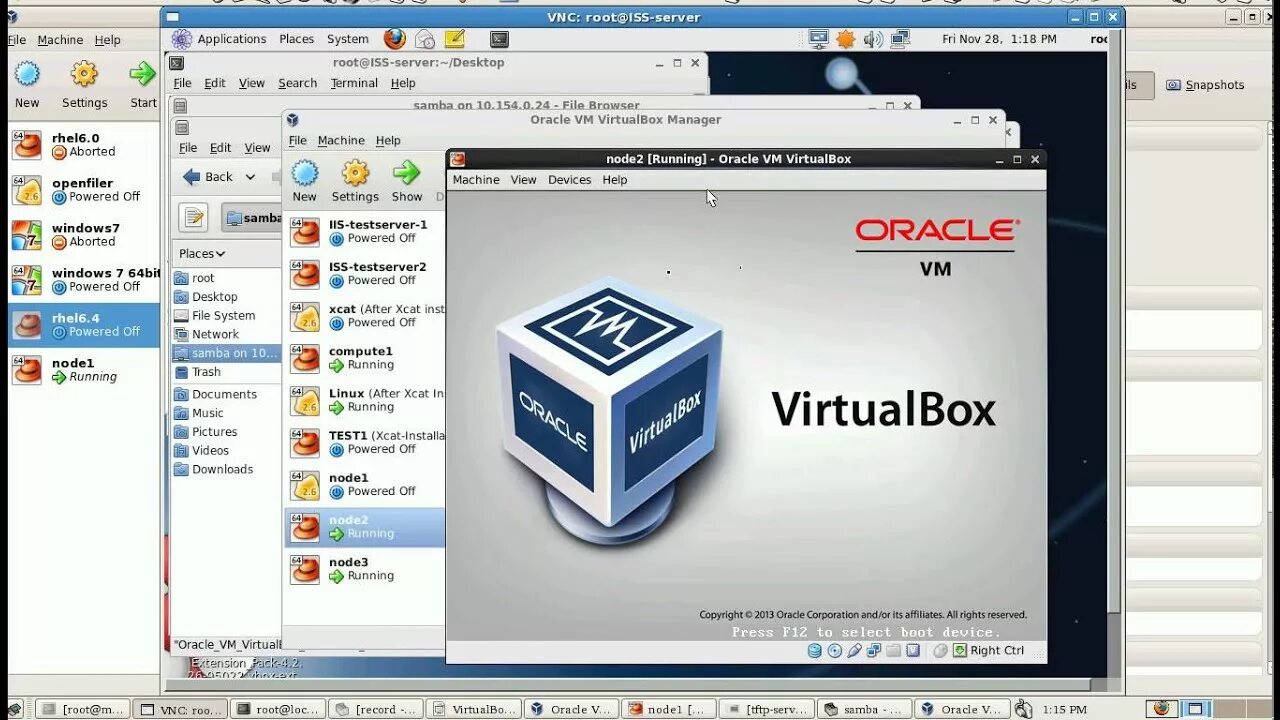Click the network connections icon in GNOME panel
The width and height of the screenshot is (1280, 720).
tap(900, 39)
